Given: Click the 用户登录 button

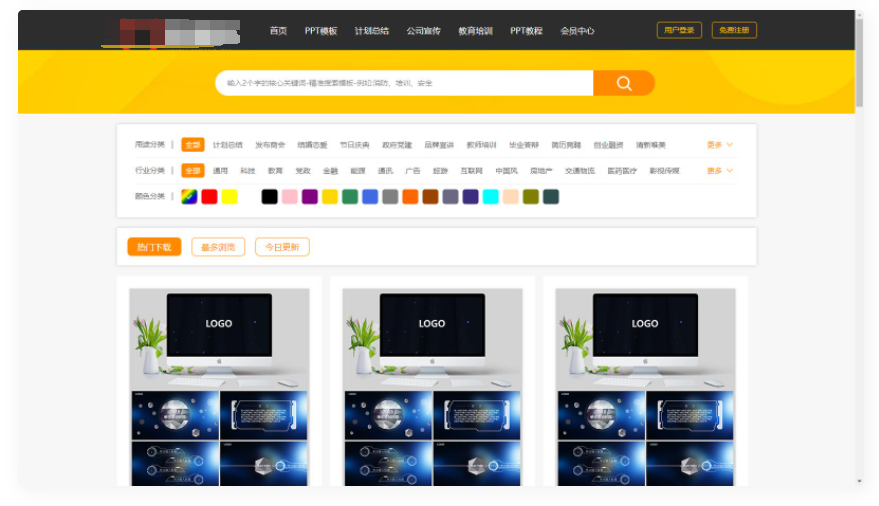Looking at the screenshot, I should (679, 31).
